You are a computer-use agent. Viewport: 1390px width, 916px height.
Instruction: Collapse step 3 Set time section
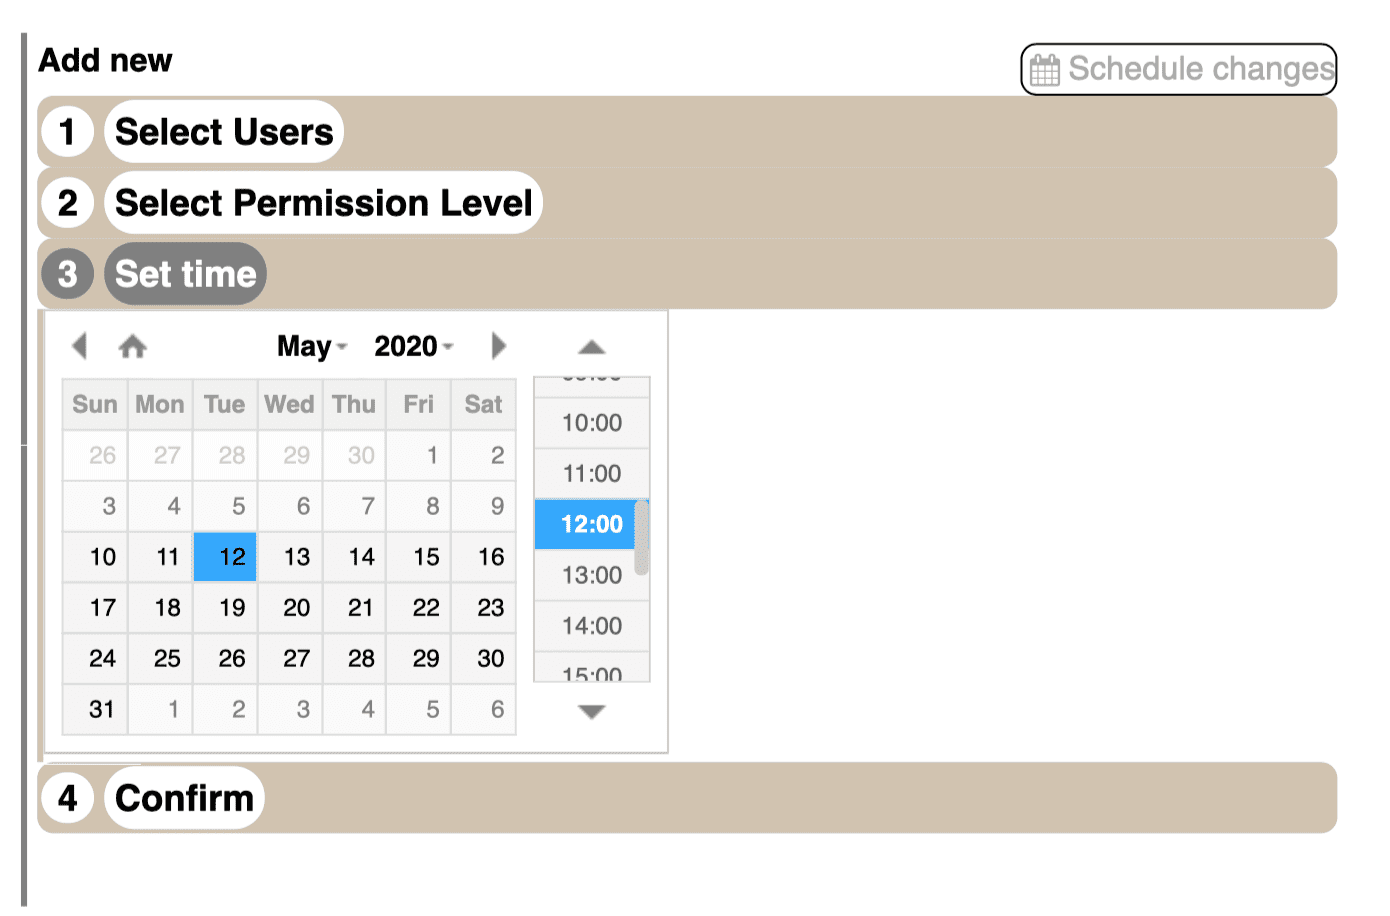click(x=186, y=274)
